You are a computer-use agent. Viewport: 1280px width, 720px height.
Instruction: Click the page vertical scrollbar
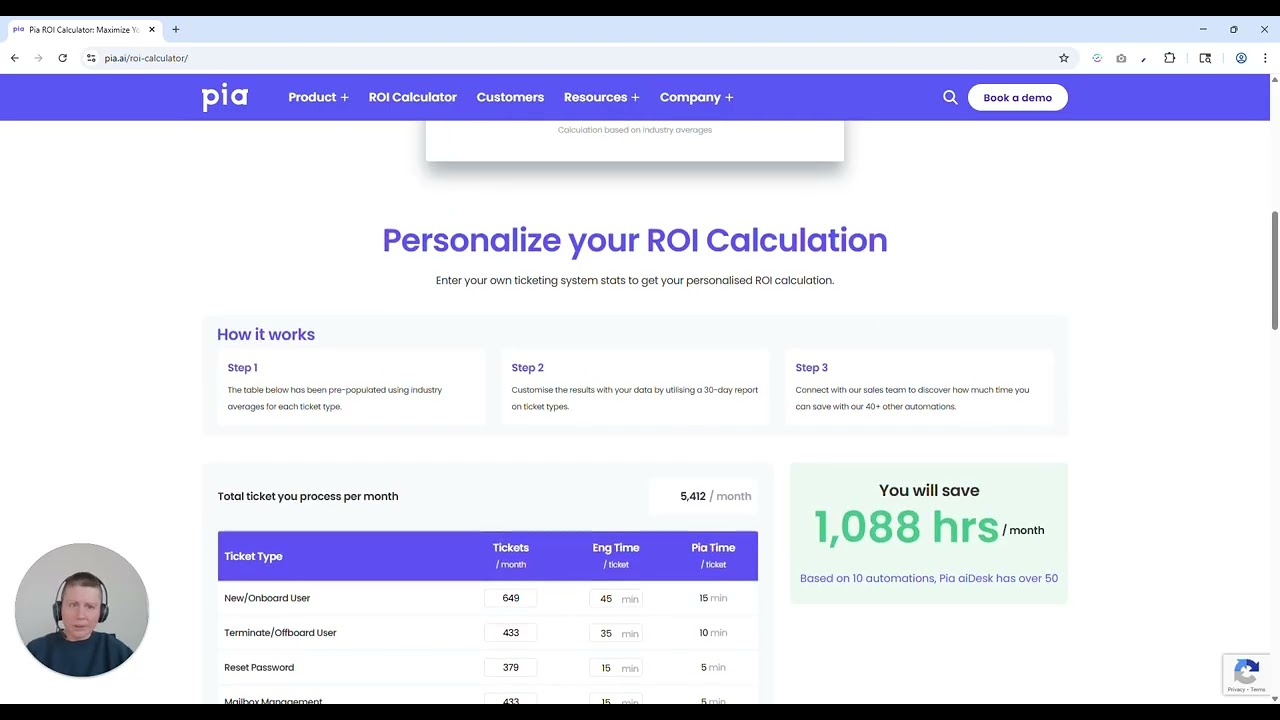click(x=1274, y=270)
